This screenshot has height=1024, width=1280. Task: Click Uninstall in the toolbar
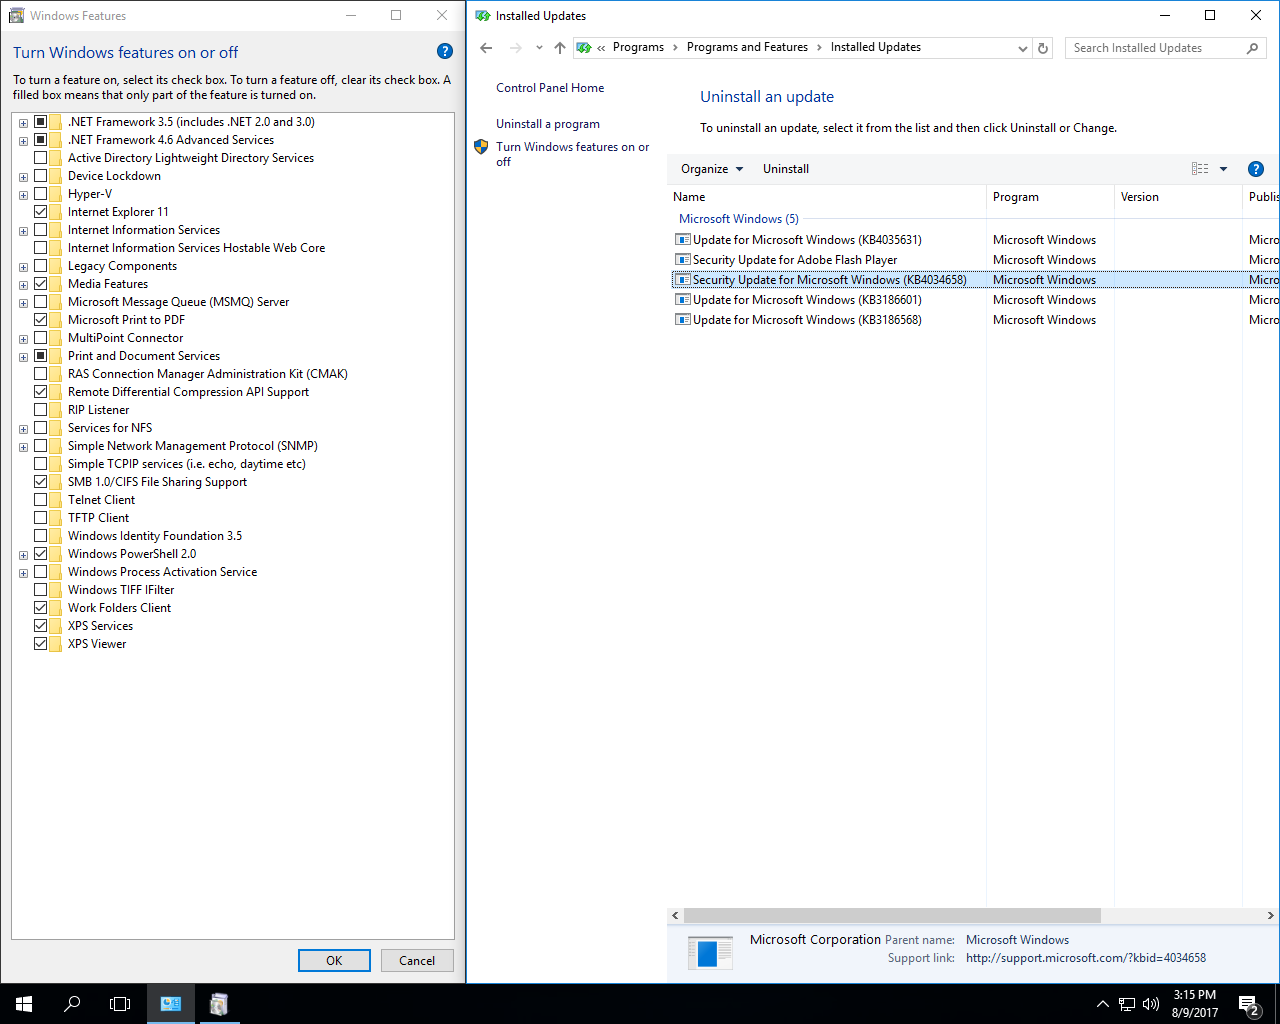[786, 169]
